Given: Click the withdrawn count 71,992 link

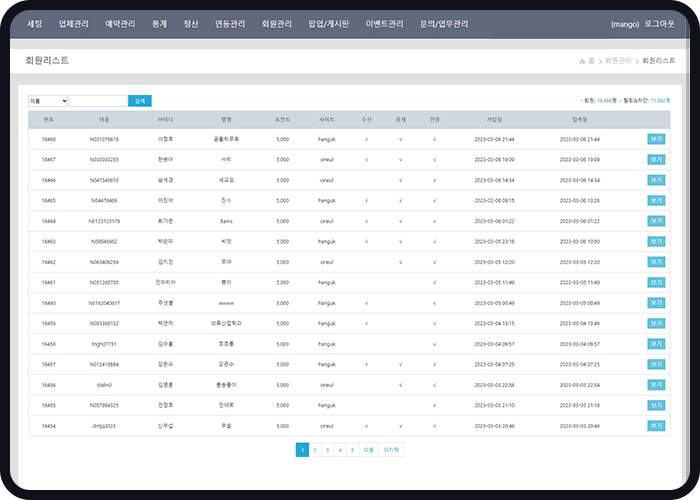Looking at the screenshot, I should pos(658,101).
